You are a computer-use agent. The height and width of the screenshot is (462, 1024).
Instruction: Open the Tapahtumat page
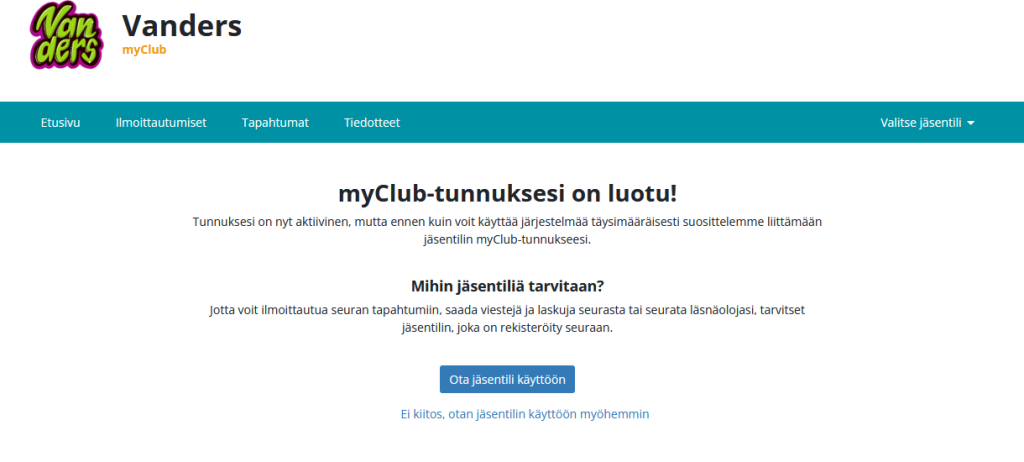(275, 123)
